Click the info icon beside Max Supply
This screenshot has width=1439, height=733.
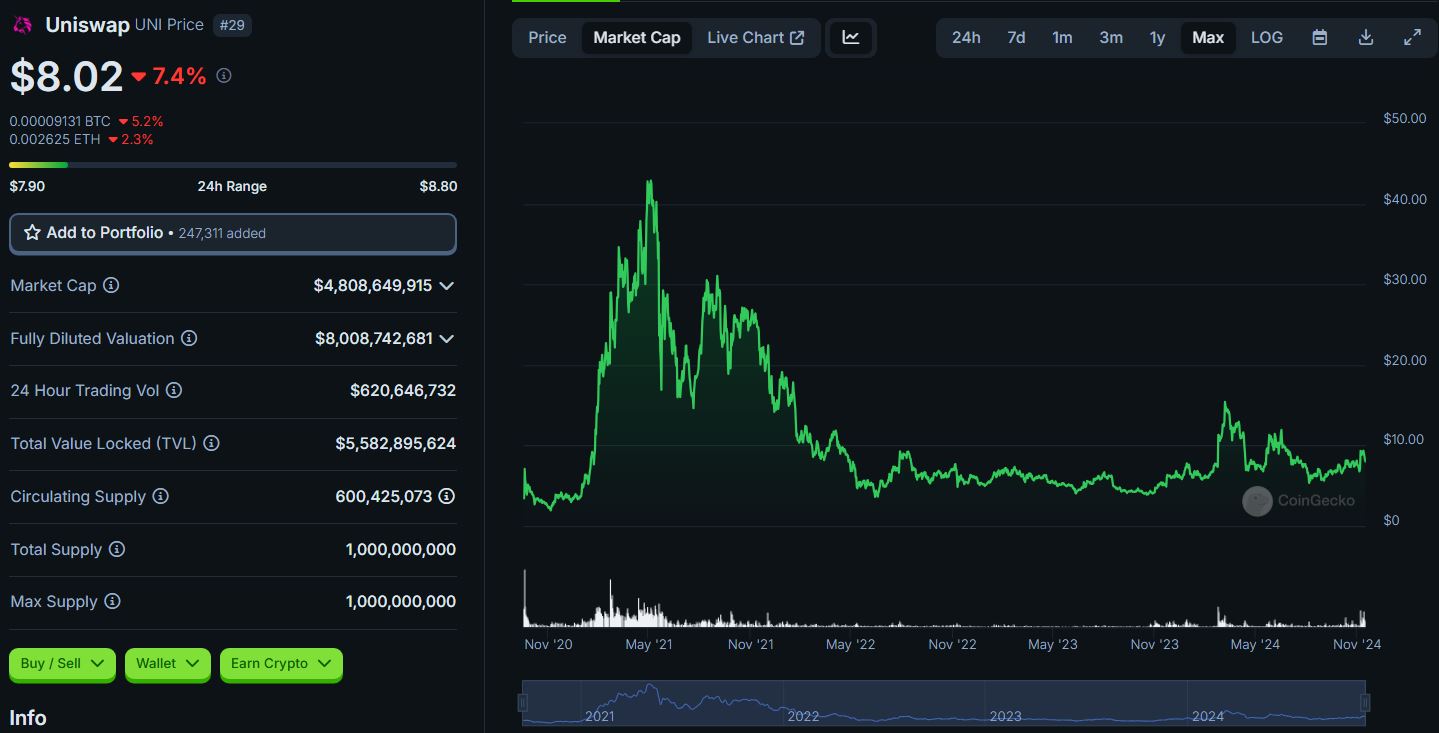pos(112,601)
